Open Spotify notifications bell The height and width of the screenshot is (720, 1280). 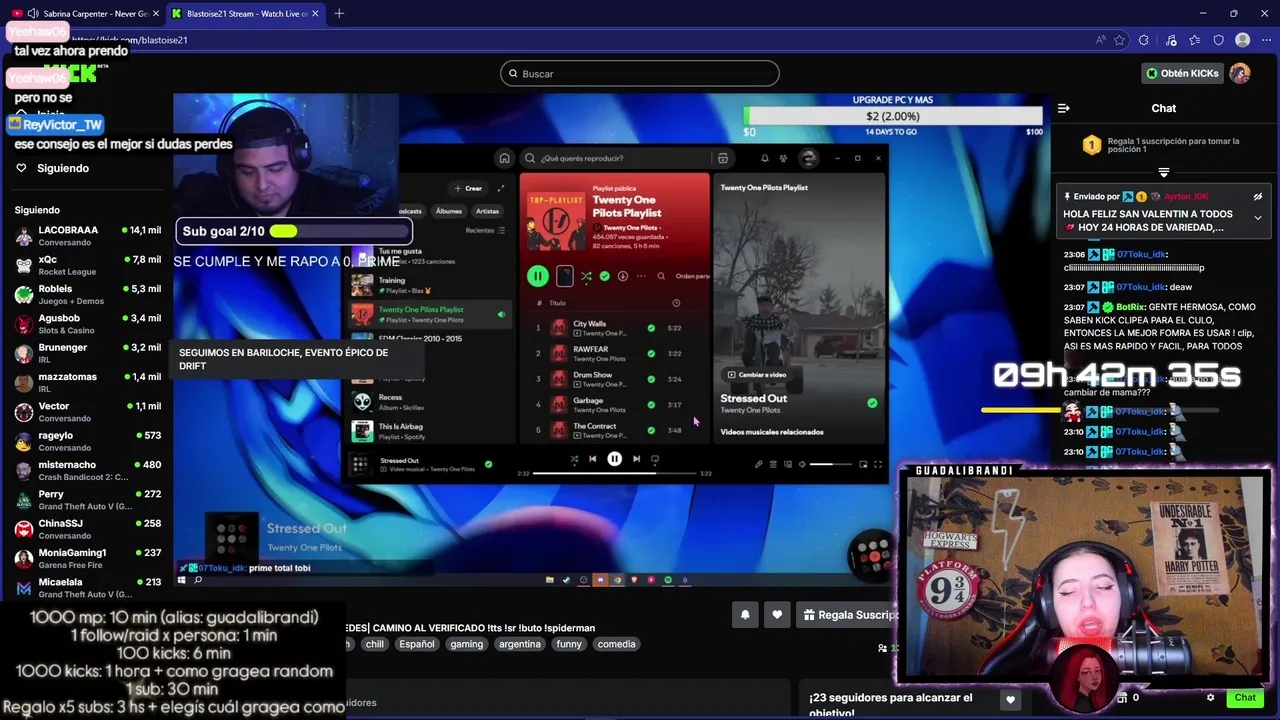[765, 158]
